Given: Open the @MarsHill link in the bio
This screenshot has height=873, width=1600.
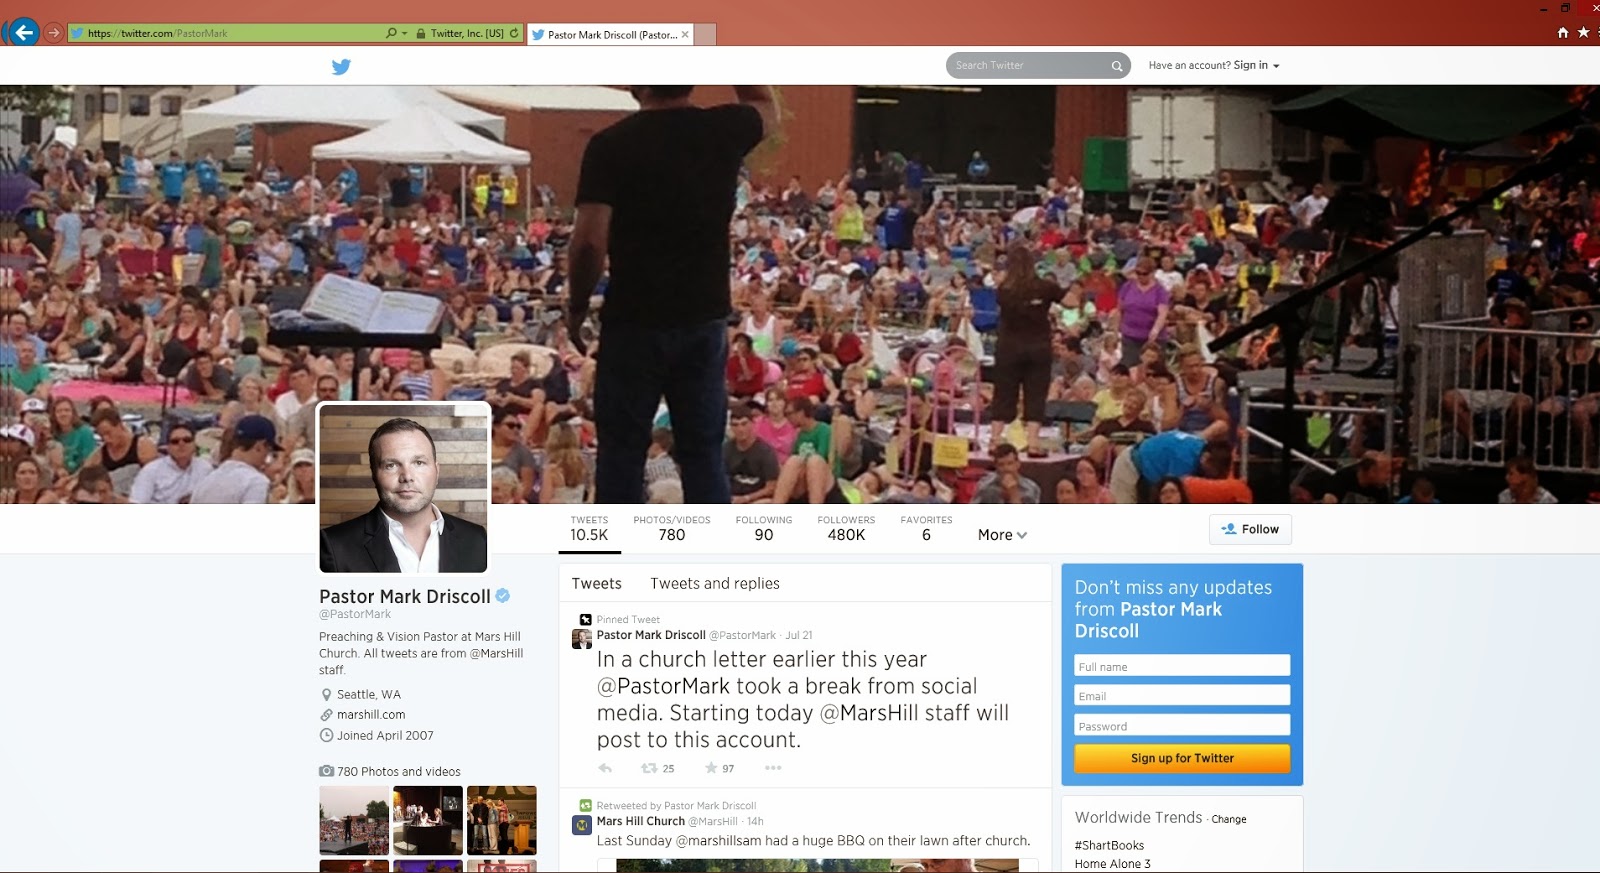Looking at the screenshot, I should click(x=496, y=653).
